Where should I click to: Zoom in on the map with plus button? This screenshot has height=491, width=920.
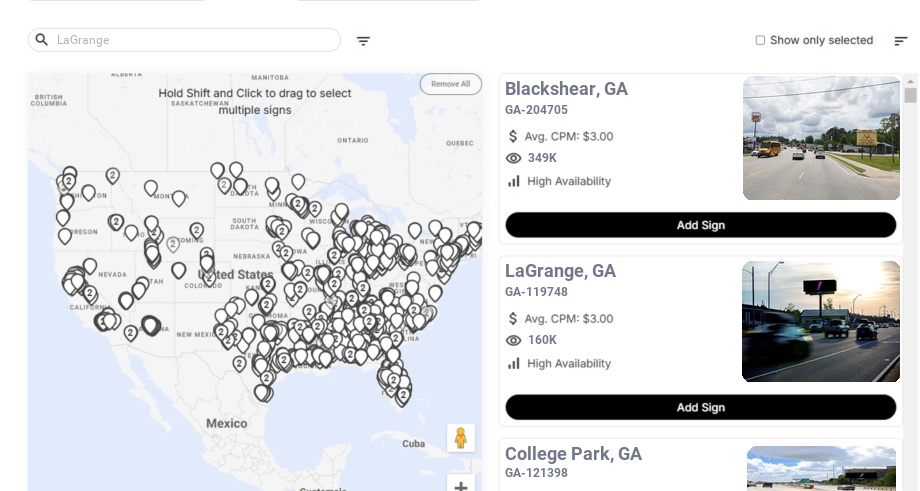461,486
